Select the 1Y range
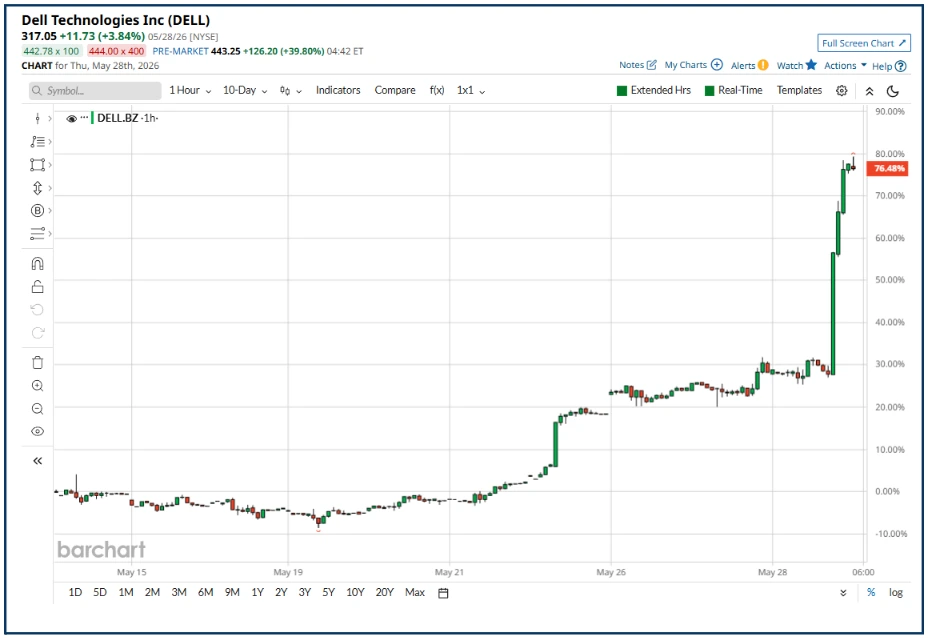 click(x=257, y=592)
